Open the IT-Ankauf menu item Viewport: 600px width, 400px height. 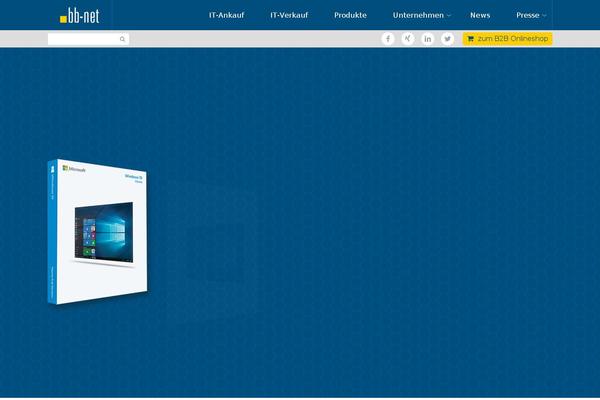(227, 15)
